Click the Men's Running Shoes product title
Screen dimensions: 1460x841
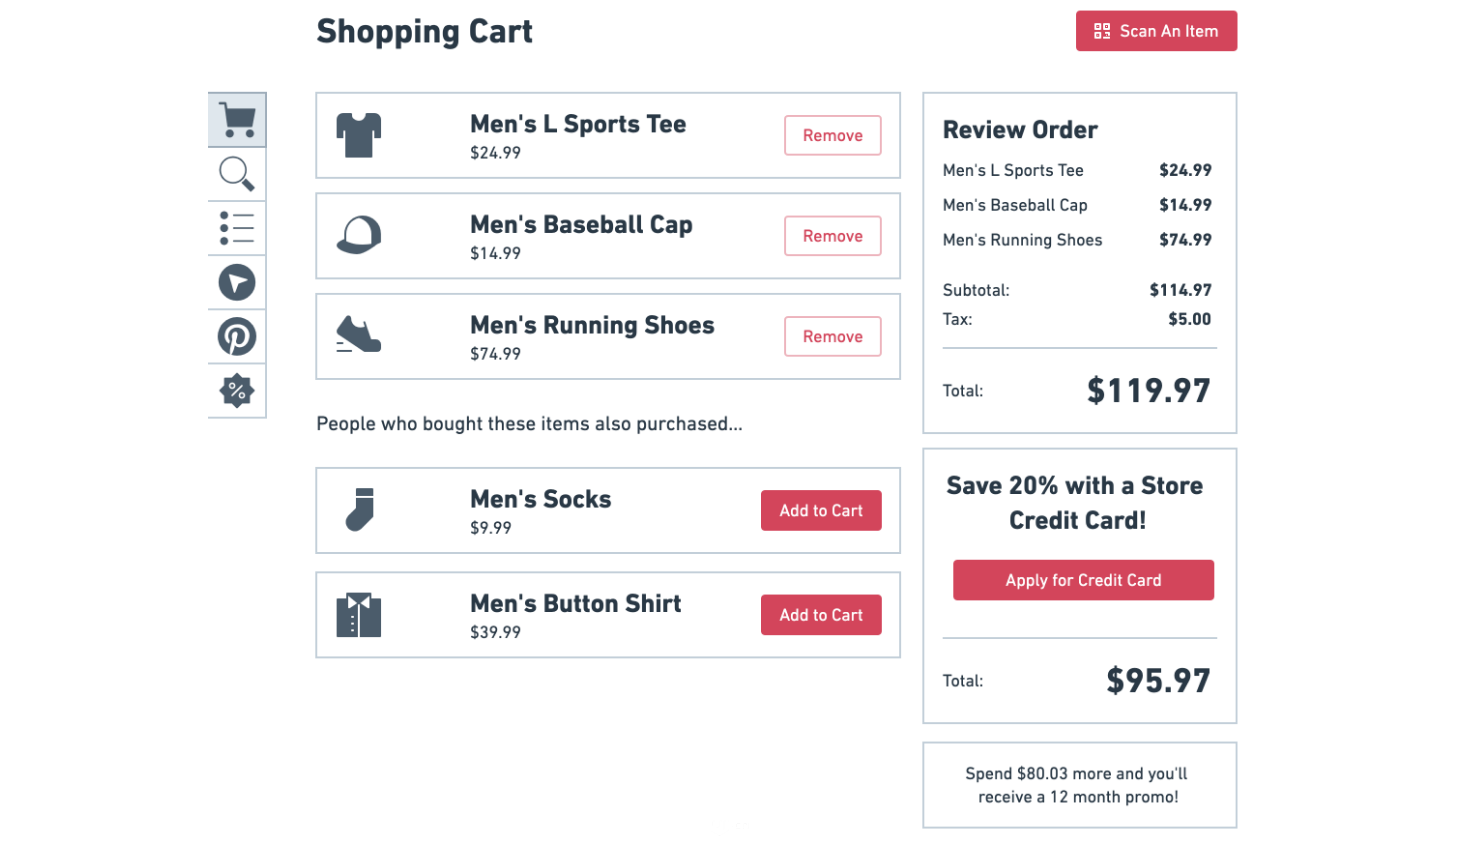pyautogui.click(x=592, y=326)
